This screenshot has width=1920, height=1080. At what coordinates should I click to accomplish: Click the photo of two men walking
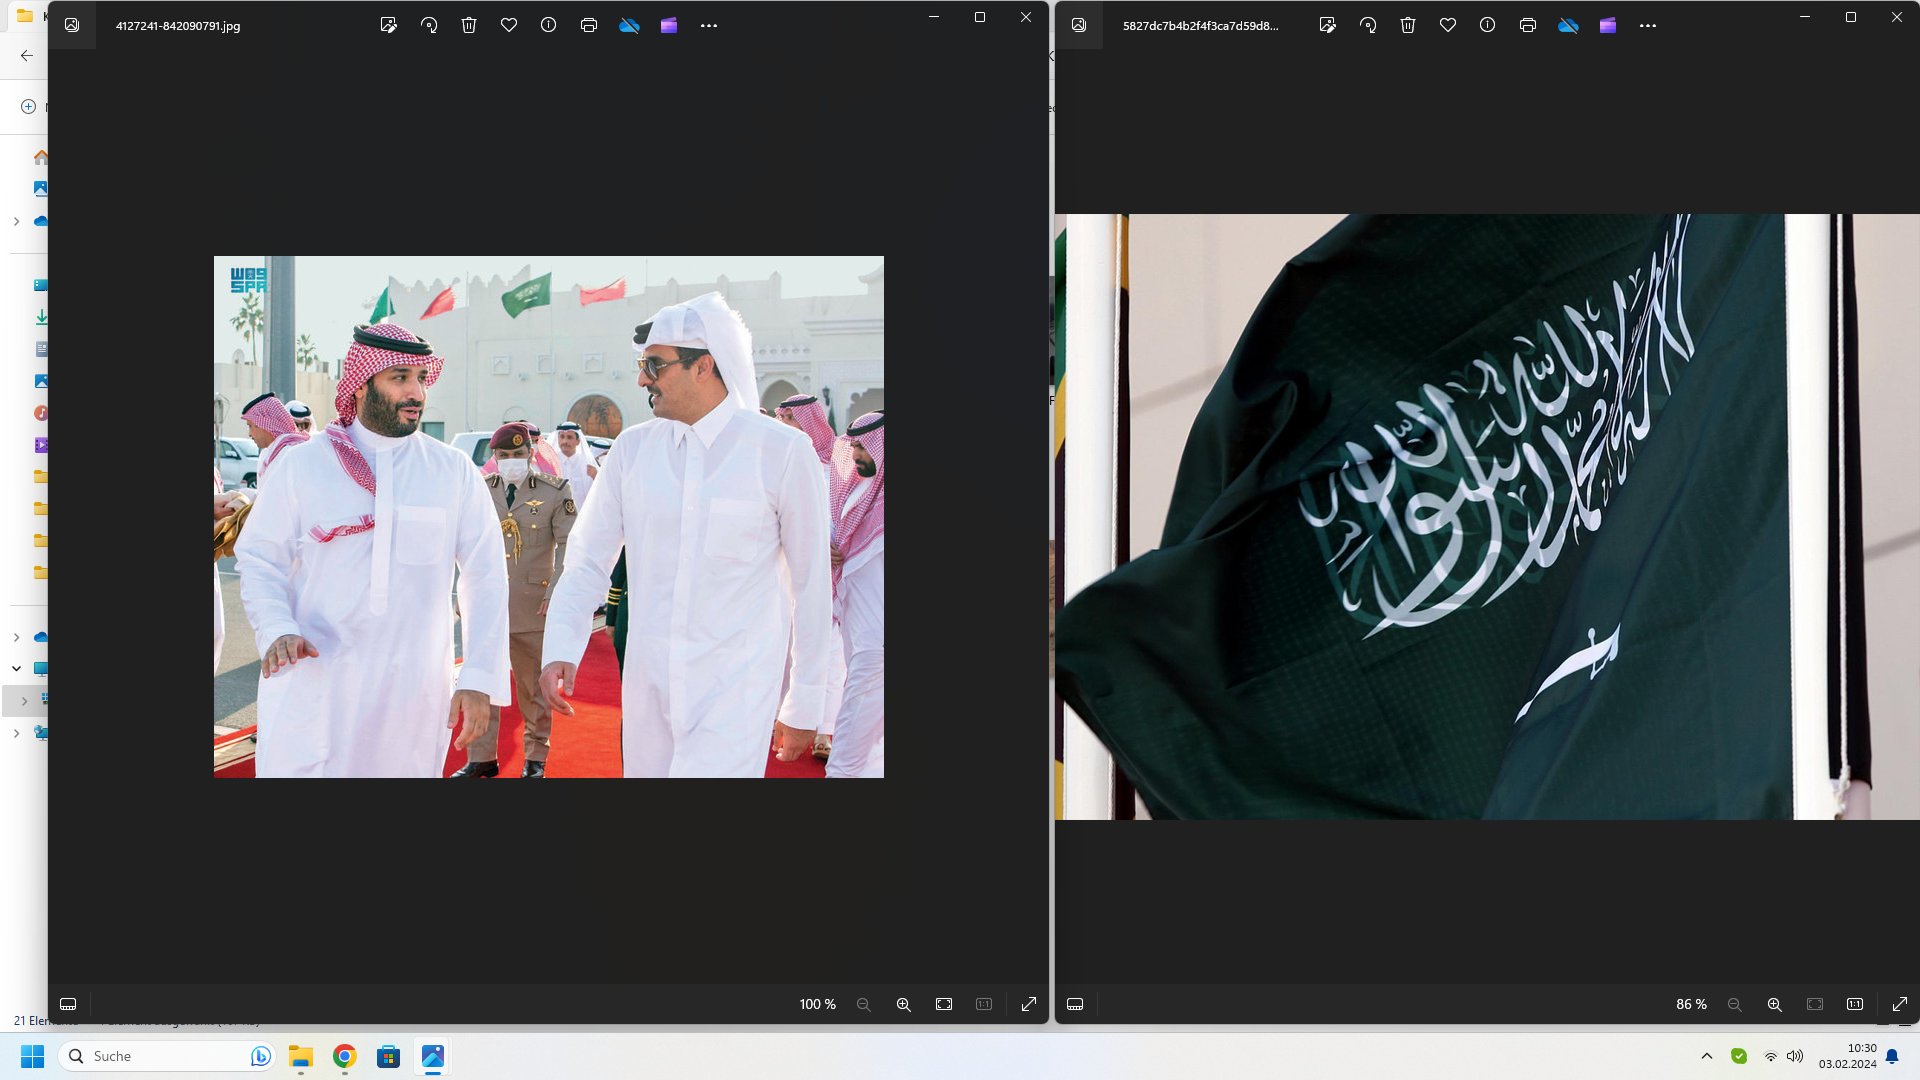click(x=548, y=516)
